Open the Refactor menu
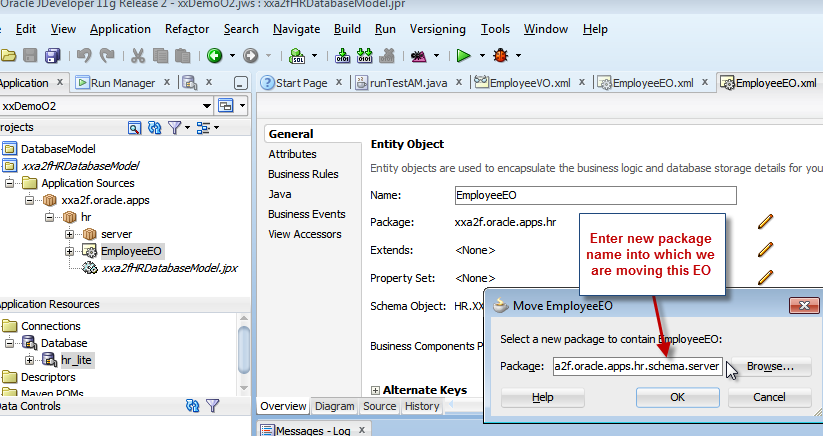 point(187,29)
